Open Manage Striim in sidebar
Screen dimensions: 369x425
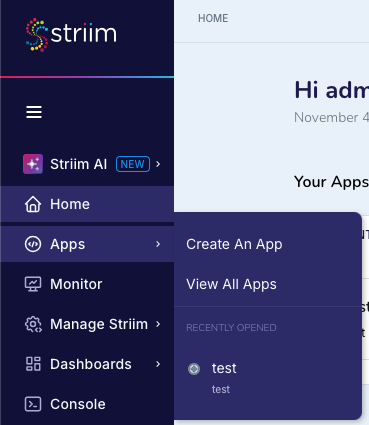click(x=87, y=324)
